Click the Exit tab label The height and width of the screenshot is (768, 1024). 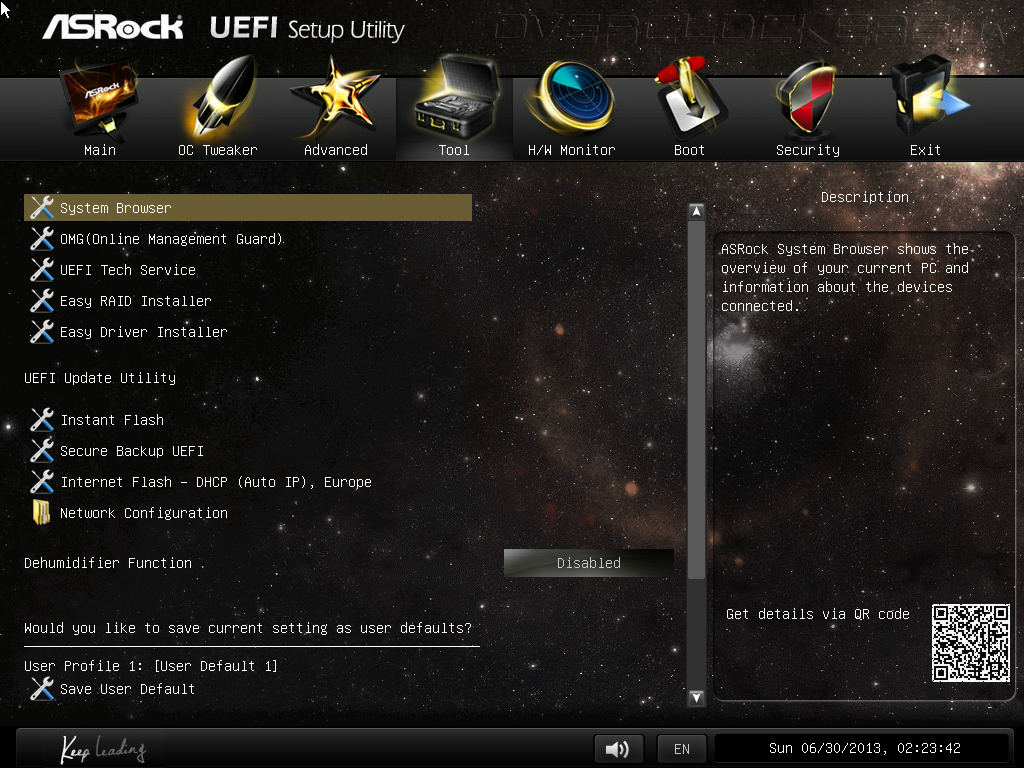tap(925, 150)
